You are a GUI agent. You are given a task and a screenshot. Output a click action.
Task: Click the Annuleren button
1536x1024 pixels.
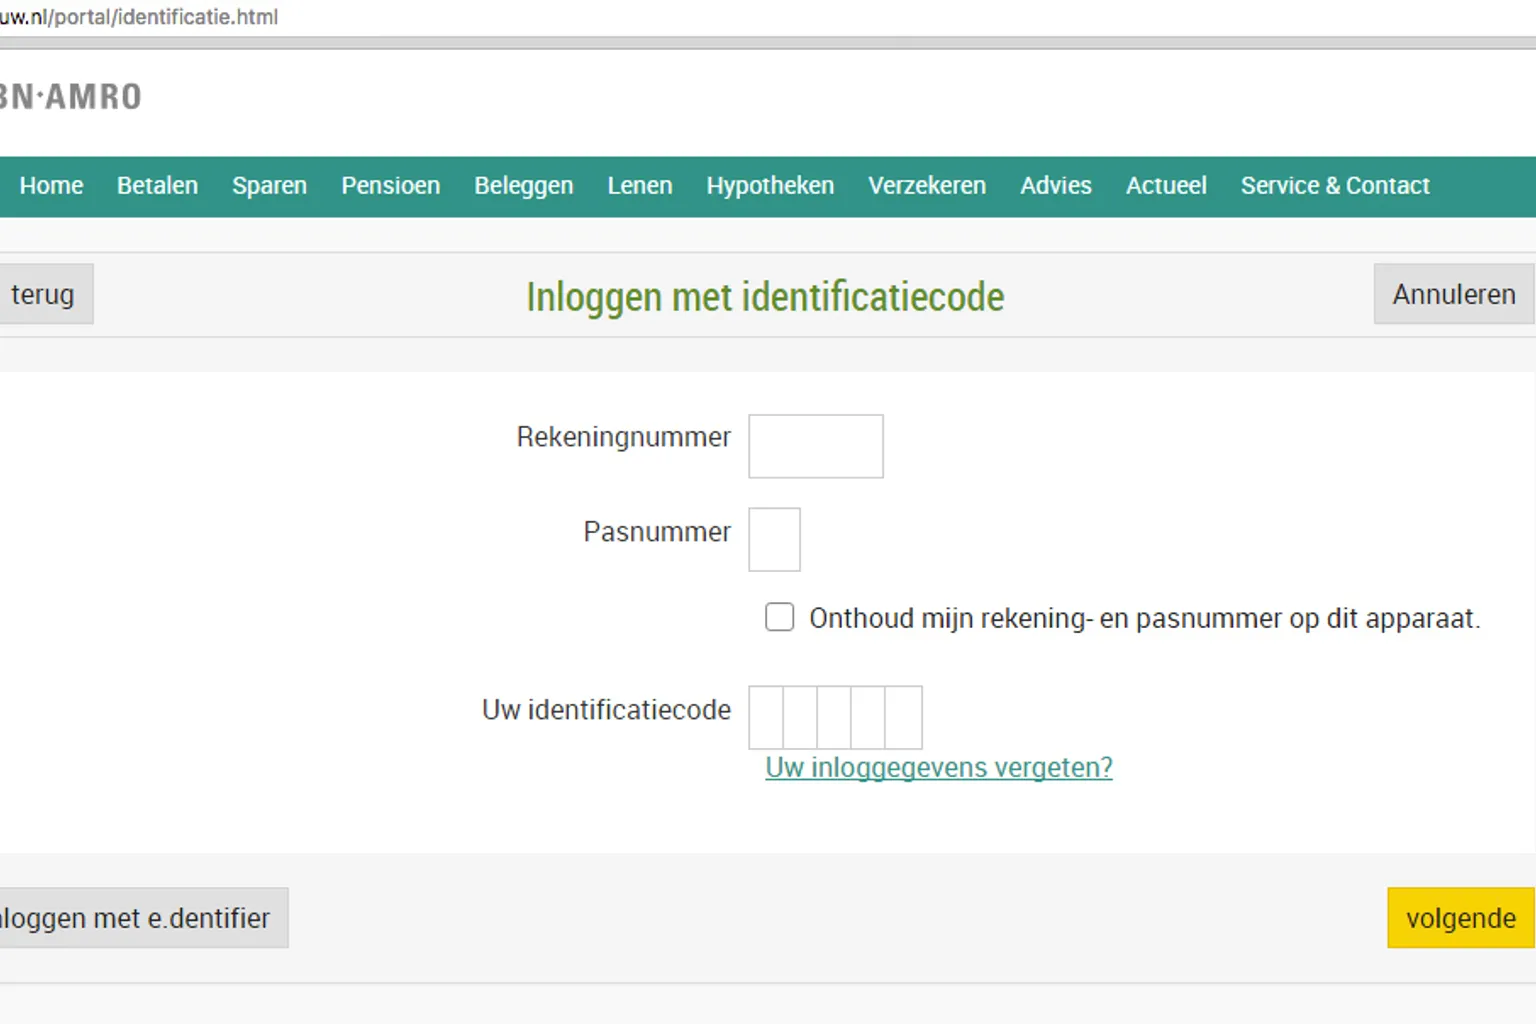(1453, 294)
